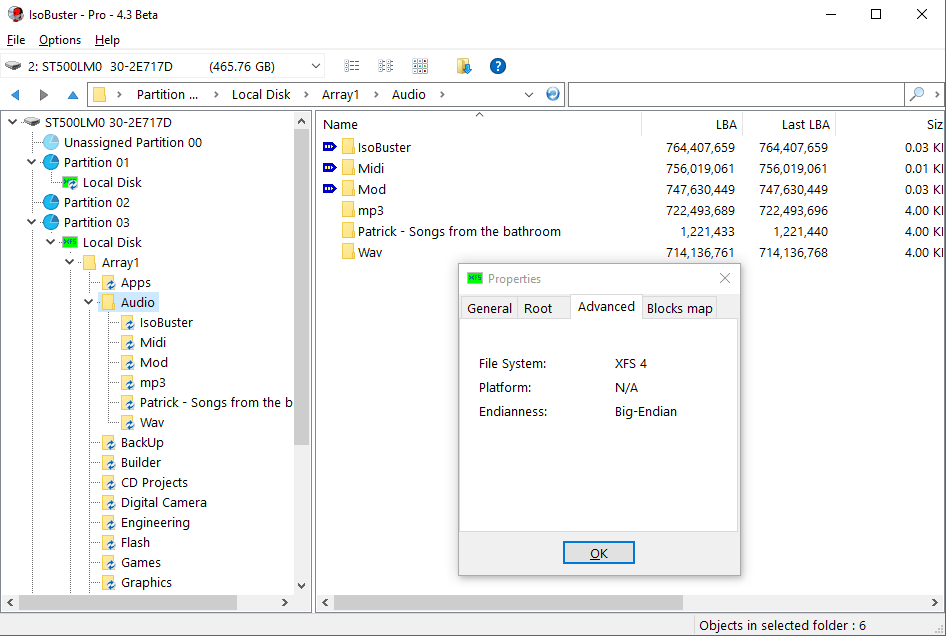The height and width of the screenshot is (636, 946).
Task: Click the breadcrumb root folder icon
Action: [100, 95]
